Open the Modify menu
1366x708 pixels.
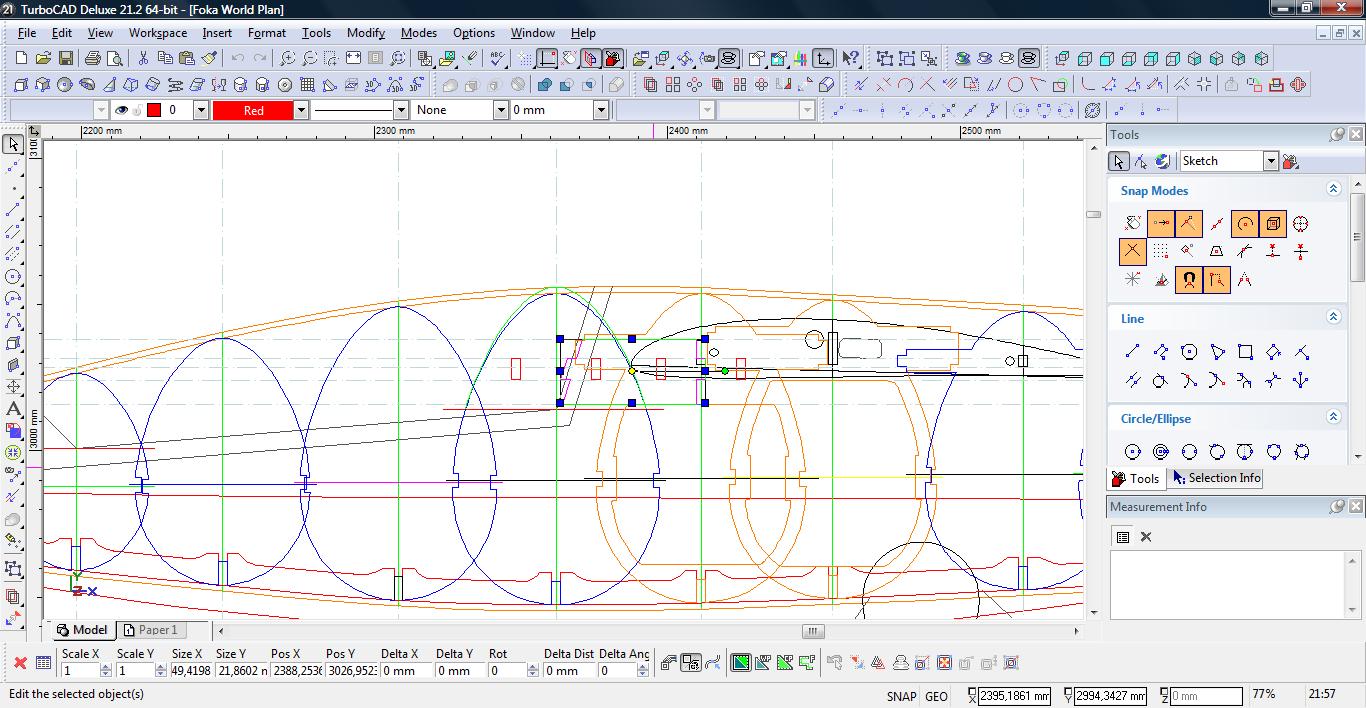click(365, 32)
